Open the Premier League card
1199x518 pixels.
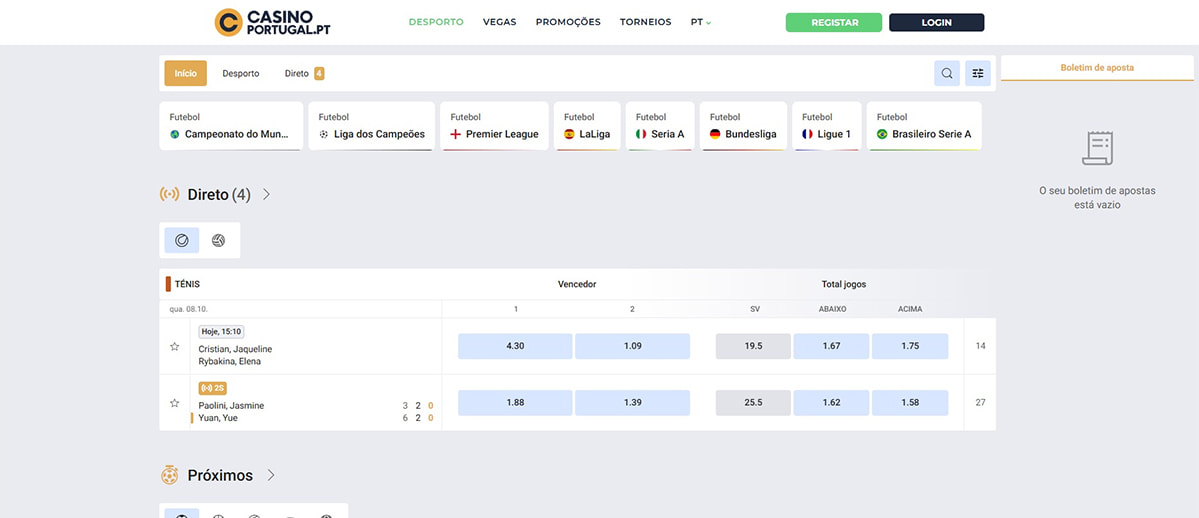coord(494,126)
